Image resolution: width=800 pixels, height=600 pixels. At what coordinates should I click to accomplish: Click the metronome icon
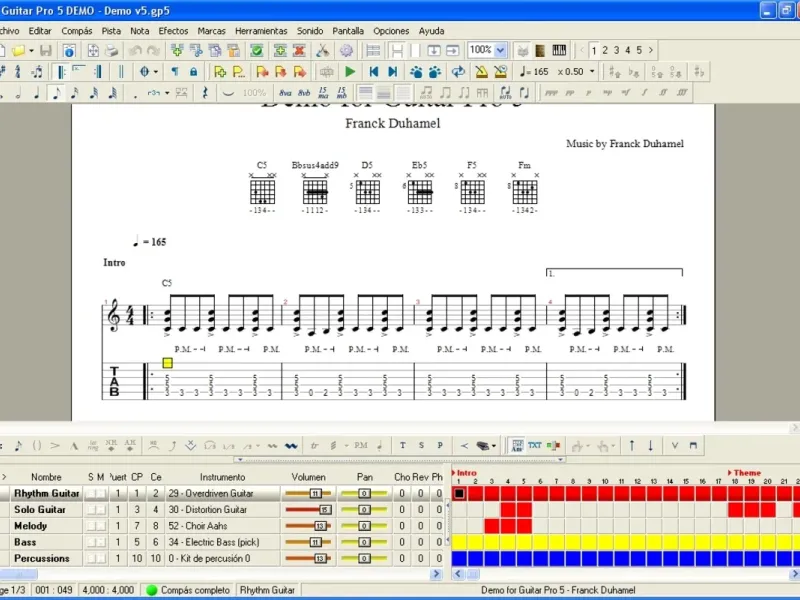481,72
